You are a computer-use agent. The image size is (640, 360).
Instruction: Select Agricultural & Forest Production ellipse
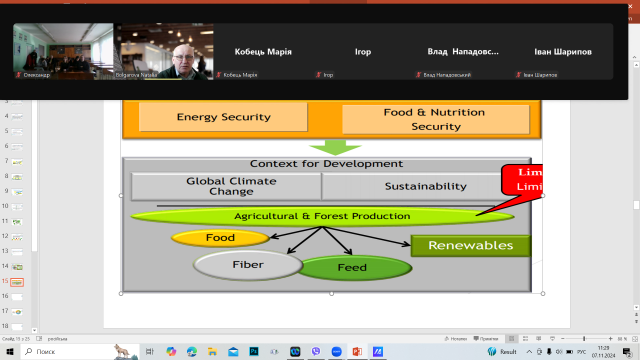(x=322, y=216)
